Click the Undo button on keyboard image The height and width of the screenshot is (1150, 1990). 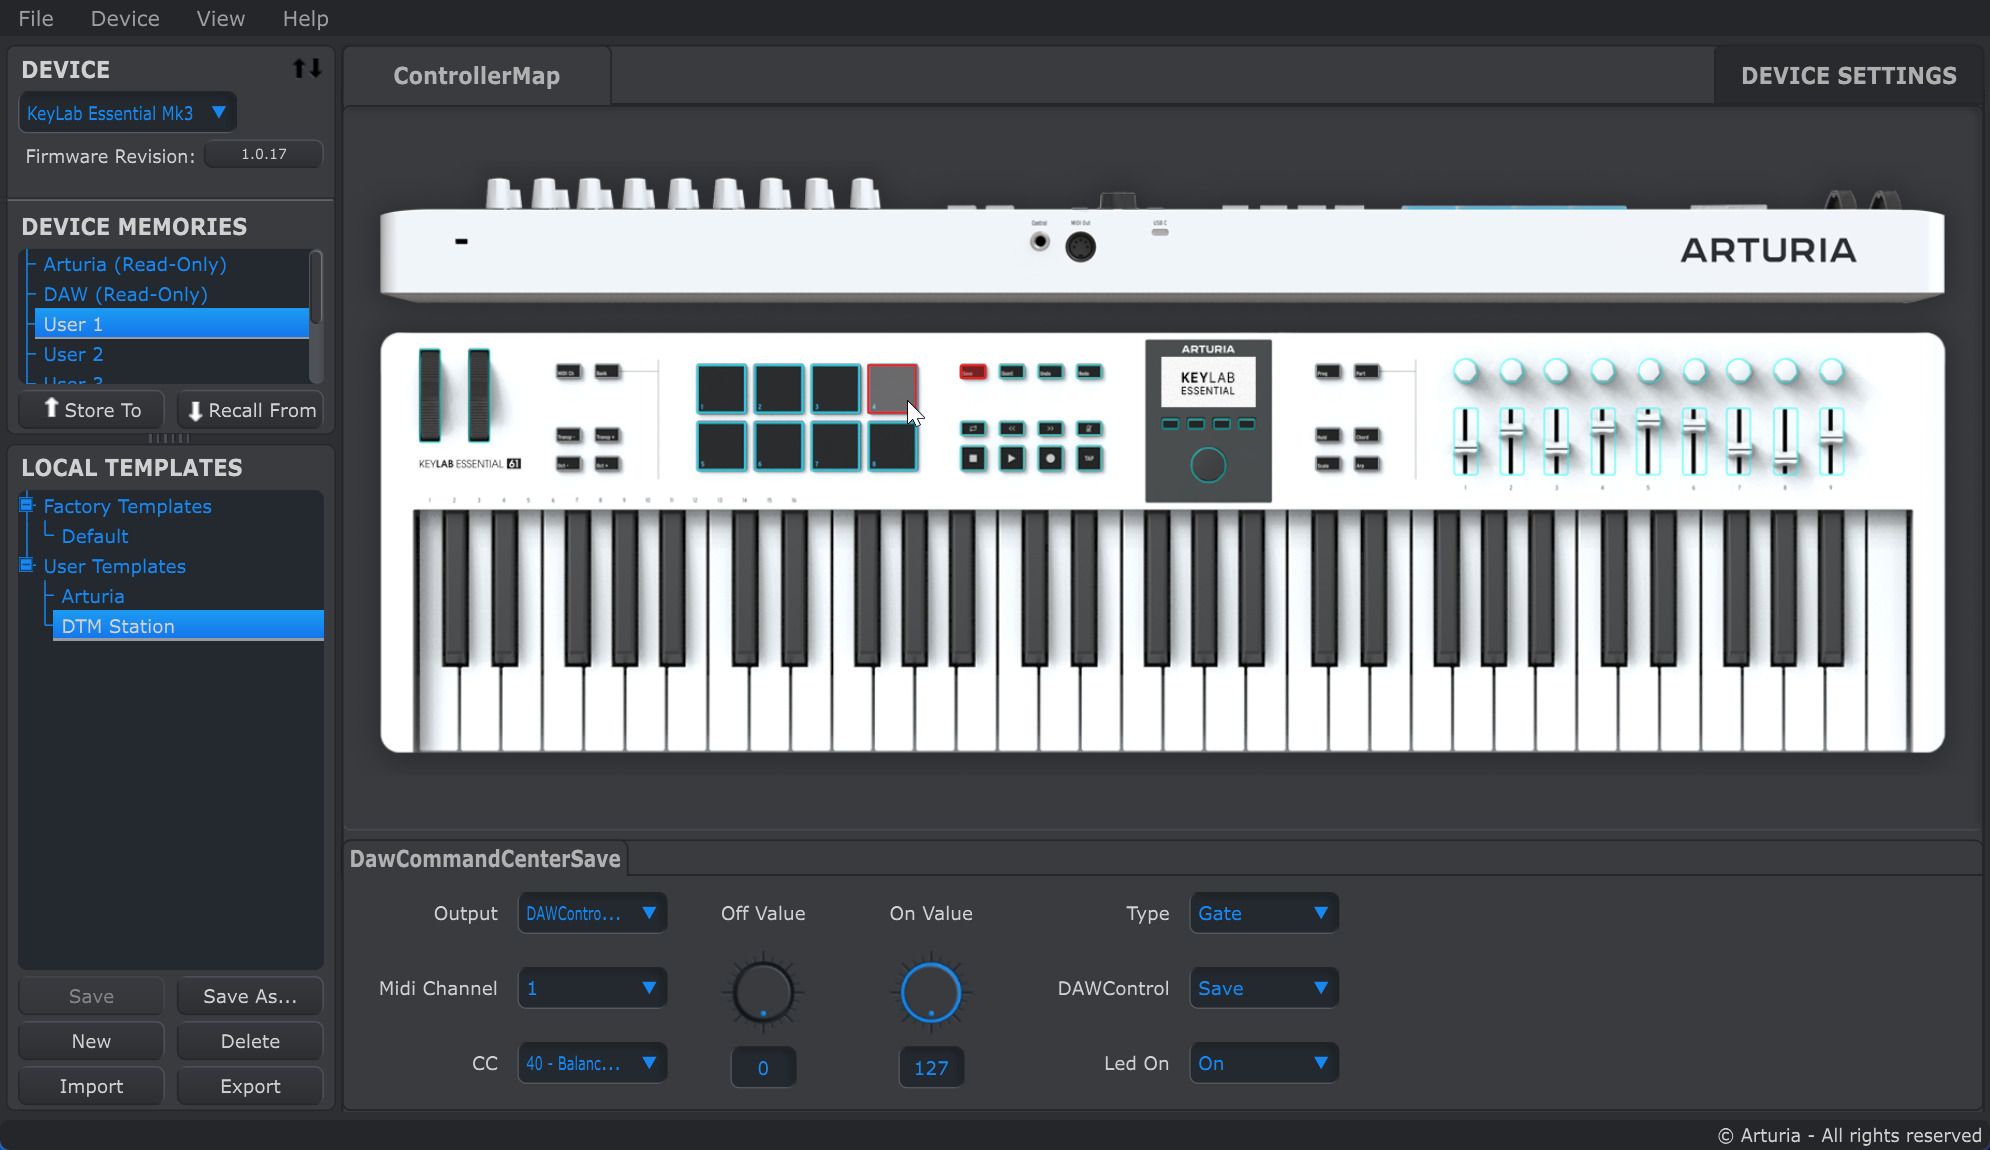pyautogui.click(x=1050, y=372)
